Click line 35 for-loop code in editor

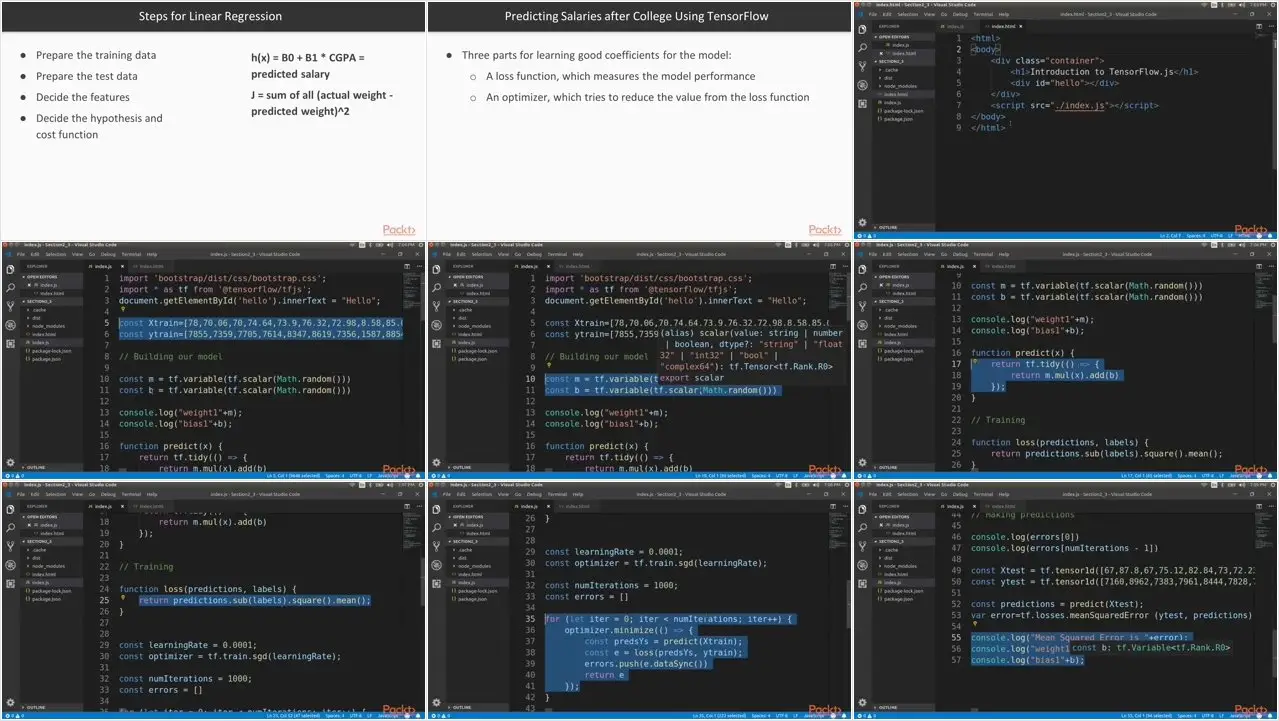(669, 619)
